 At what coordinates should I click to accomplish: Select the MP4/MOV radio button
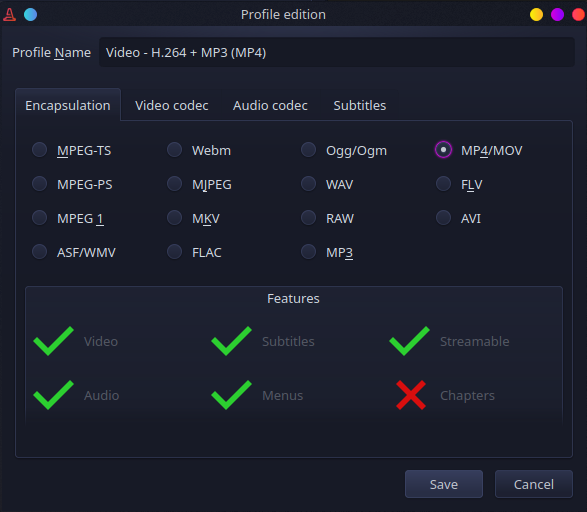443,150
